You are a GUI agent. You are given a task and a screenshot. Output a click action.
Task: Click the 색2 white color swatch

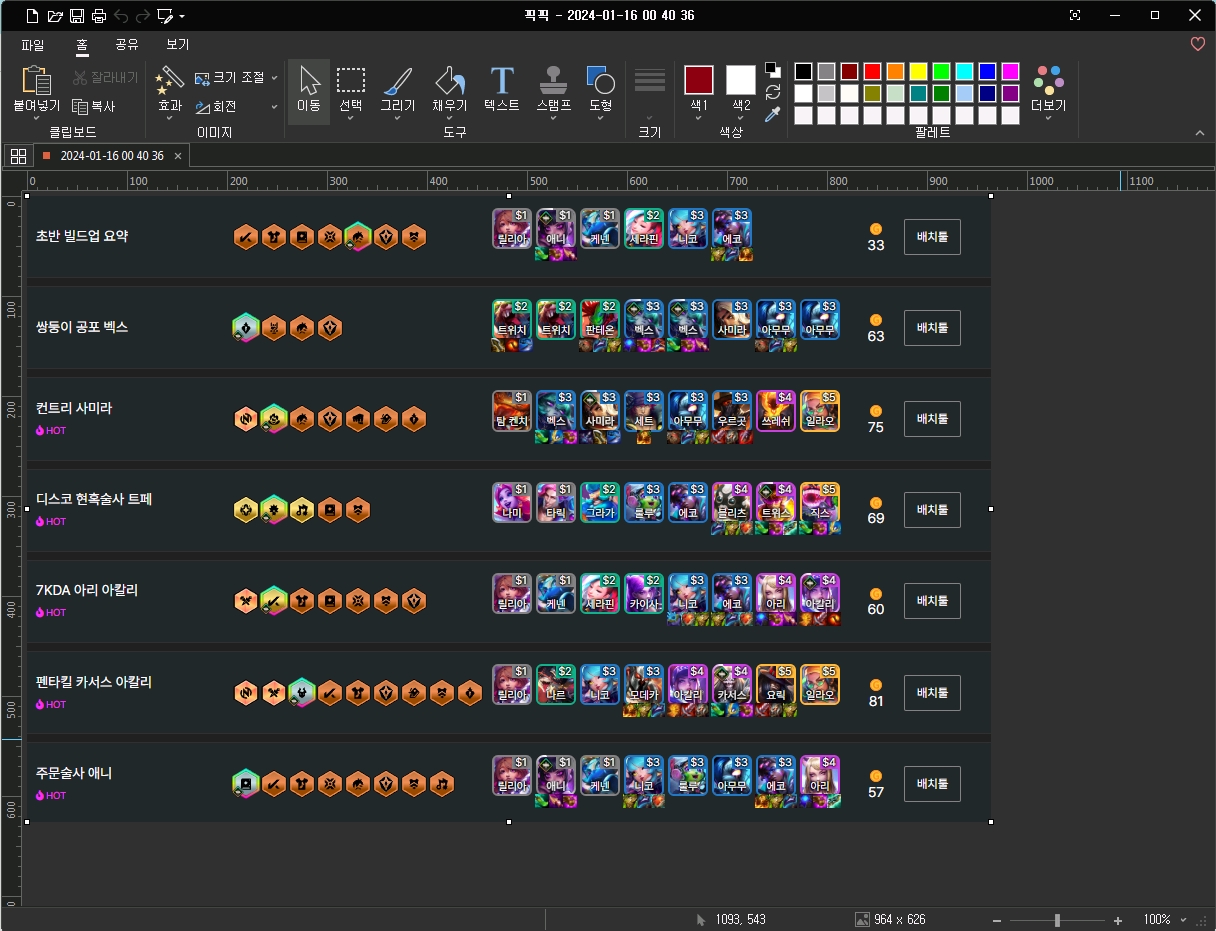pos(741,80)
